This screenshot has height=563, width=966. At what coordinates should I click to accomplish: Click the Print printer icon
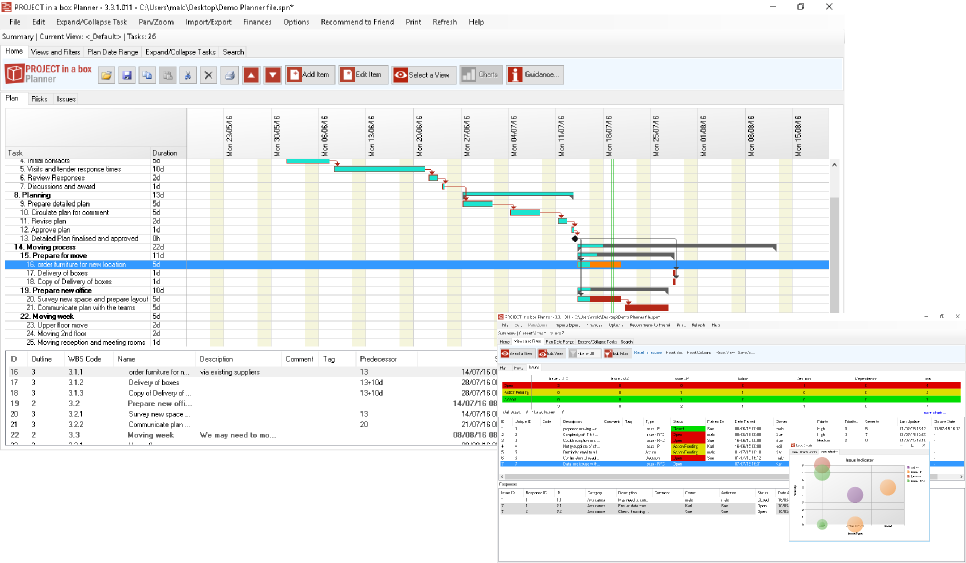229,75
